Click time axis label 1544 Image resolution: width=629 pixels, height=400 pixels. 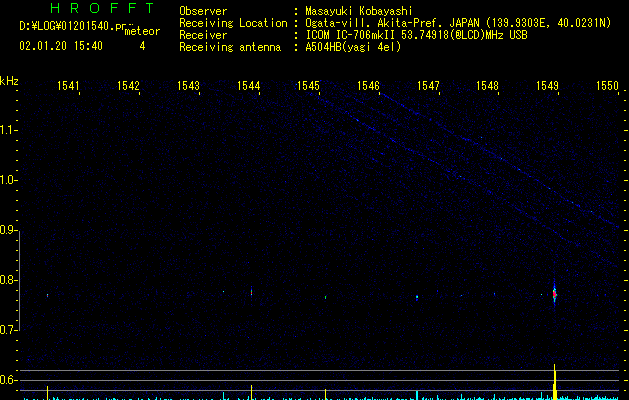click(248, 86)
